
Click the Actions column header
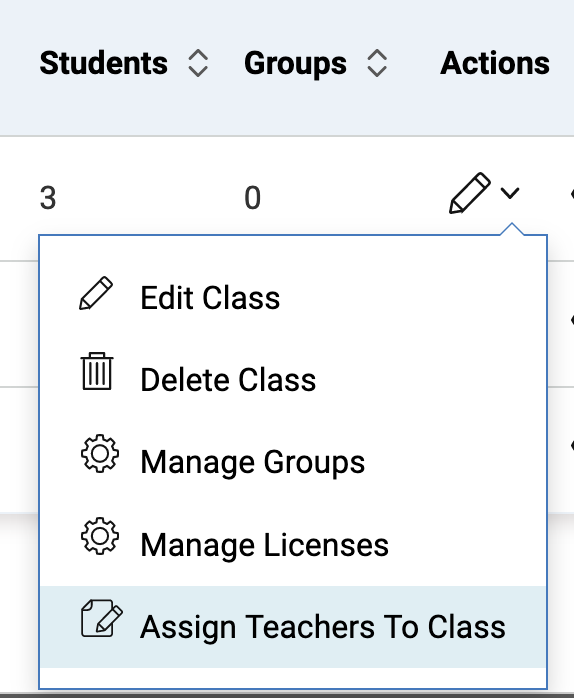coord(495,63)
